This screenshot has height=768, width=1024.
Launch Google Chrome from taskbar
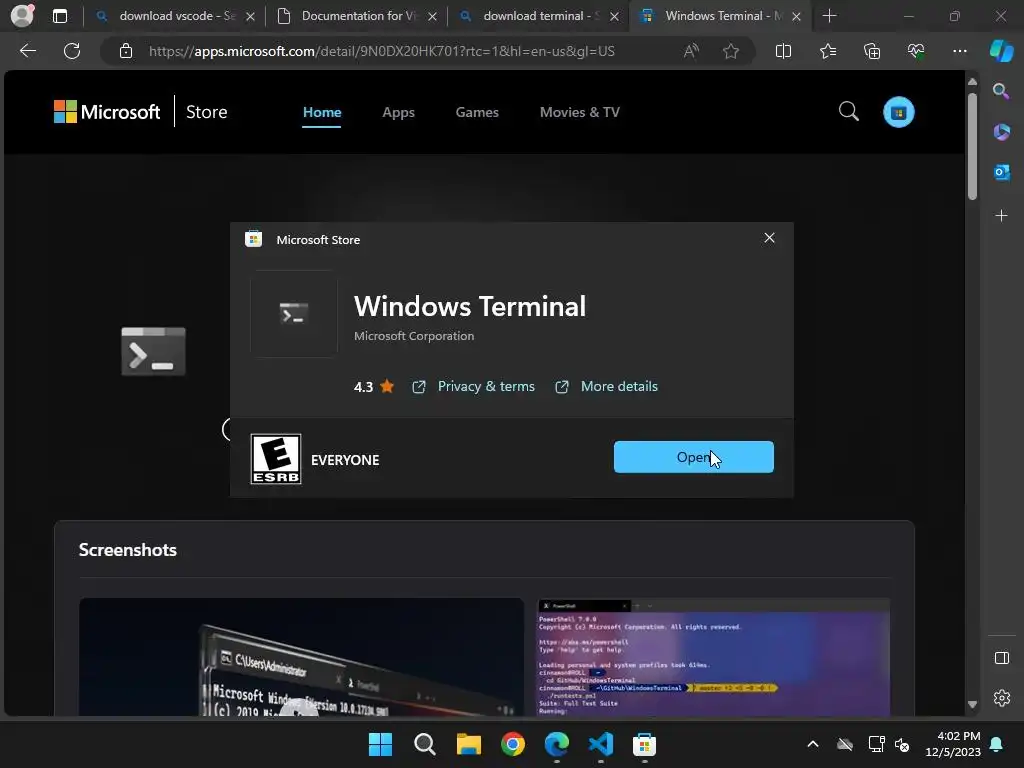[513, 744]
